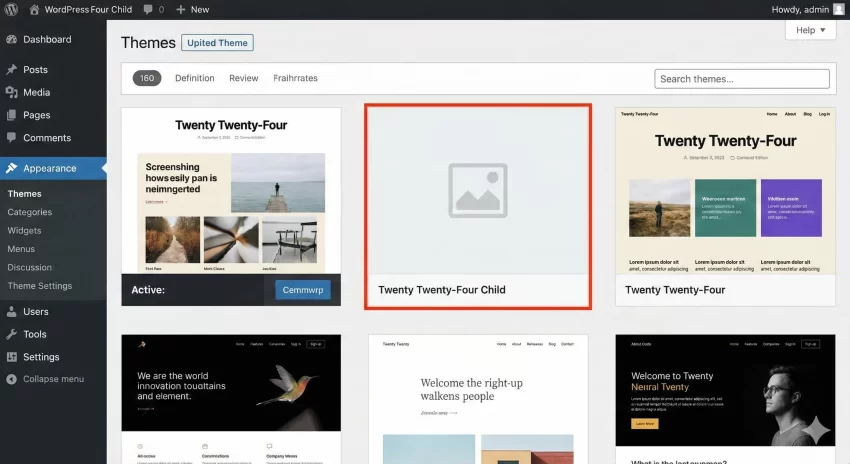Screen dimensions: 850x464
Task: Open the site home icon in admin bar
Action: click(34, 9)
